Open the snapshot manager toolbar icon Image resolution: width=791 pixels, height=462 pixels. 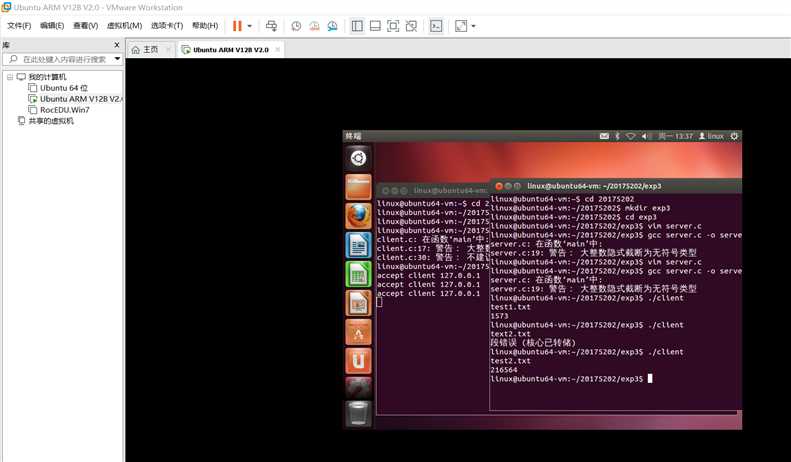coord(332,26)
